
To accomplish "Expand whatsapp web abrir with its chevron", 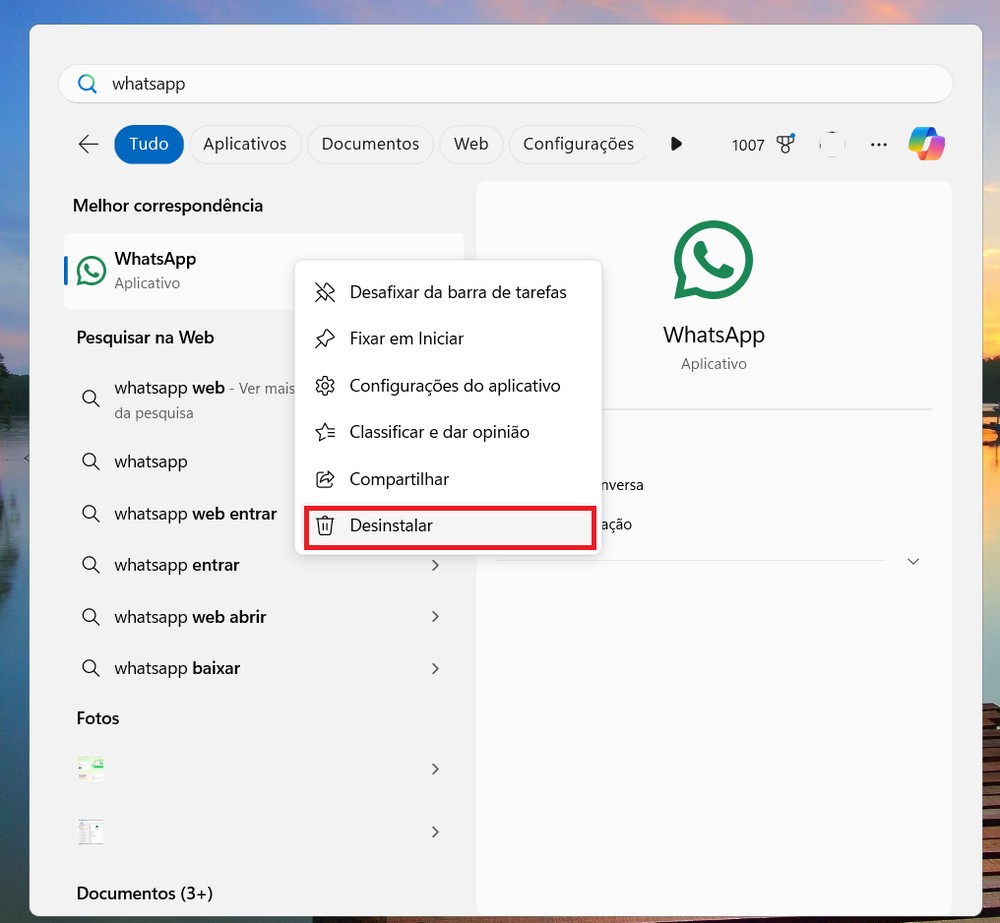I will pyautogui.click(x=435, y=617).
